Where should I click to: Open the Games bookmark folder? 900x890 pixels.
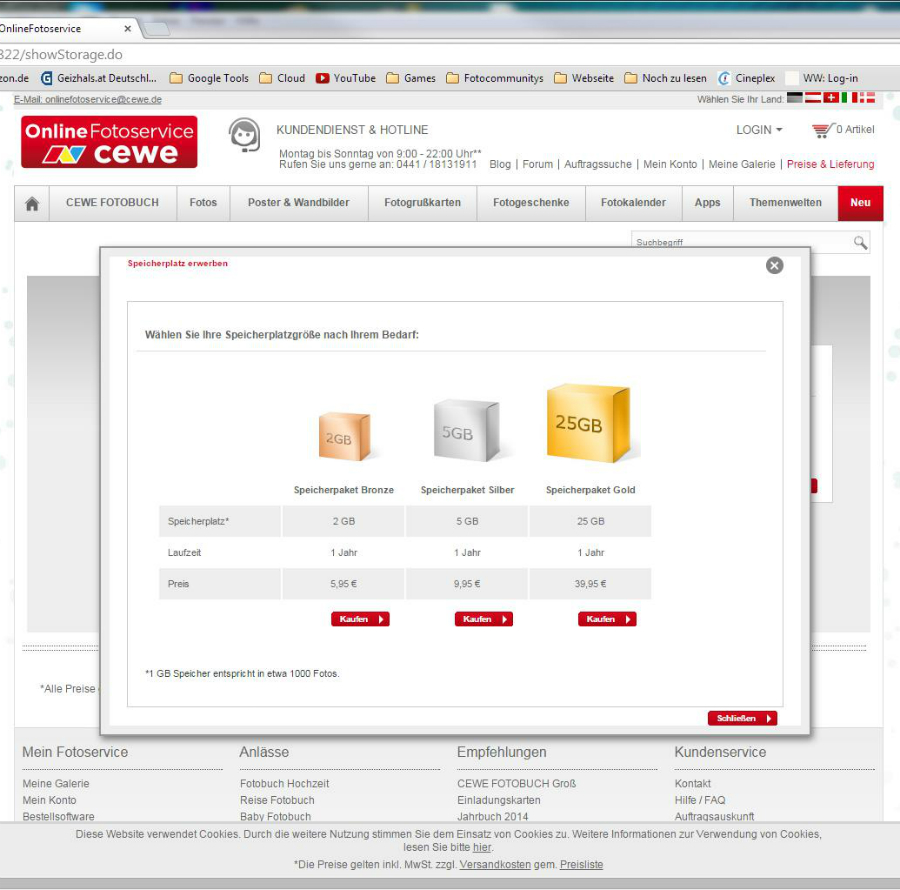point(411,78)
